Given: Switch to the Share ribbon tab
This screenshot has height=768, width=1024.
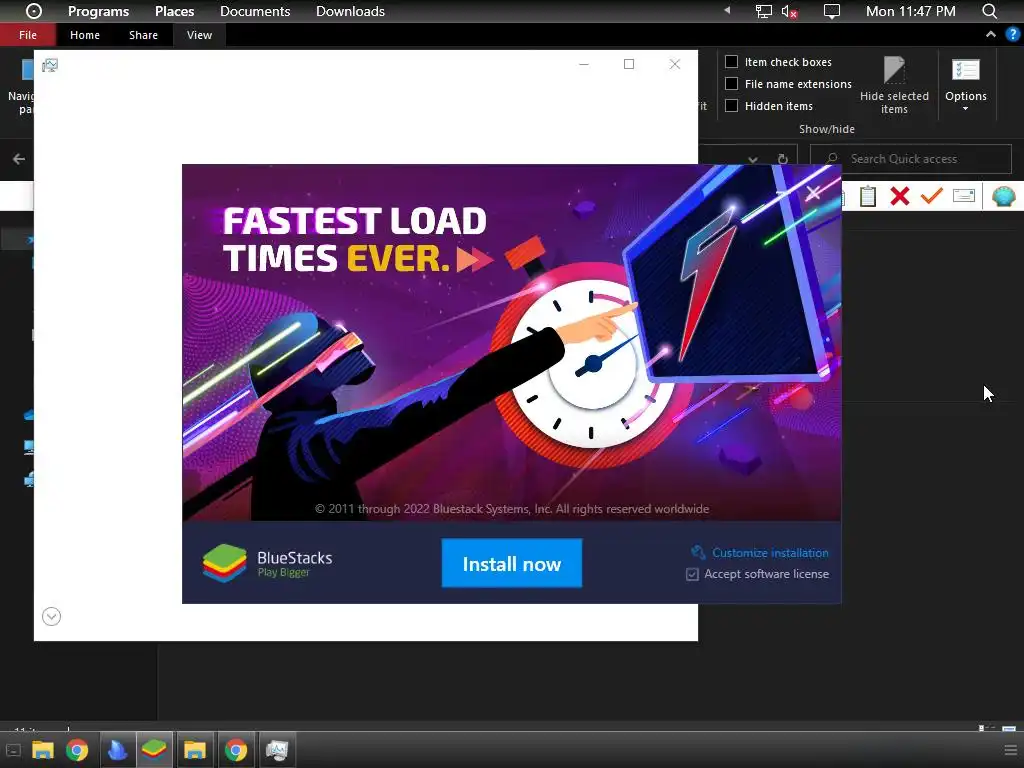Looking at the screenshot, I should (x=143, y=35).
